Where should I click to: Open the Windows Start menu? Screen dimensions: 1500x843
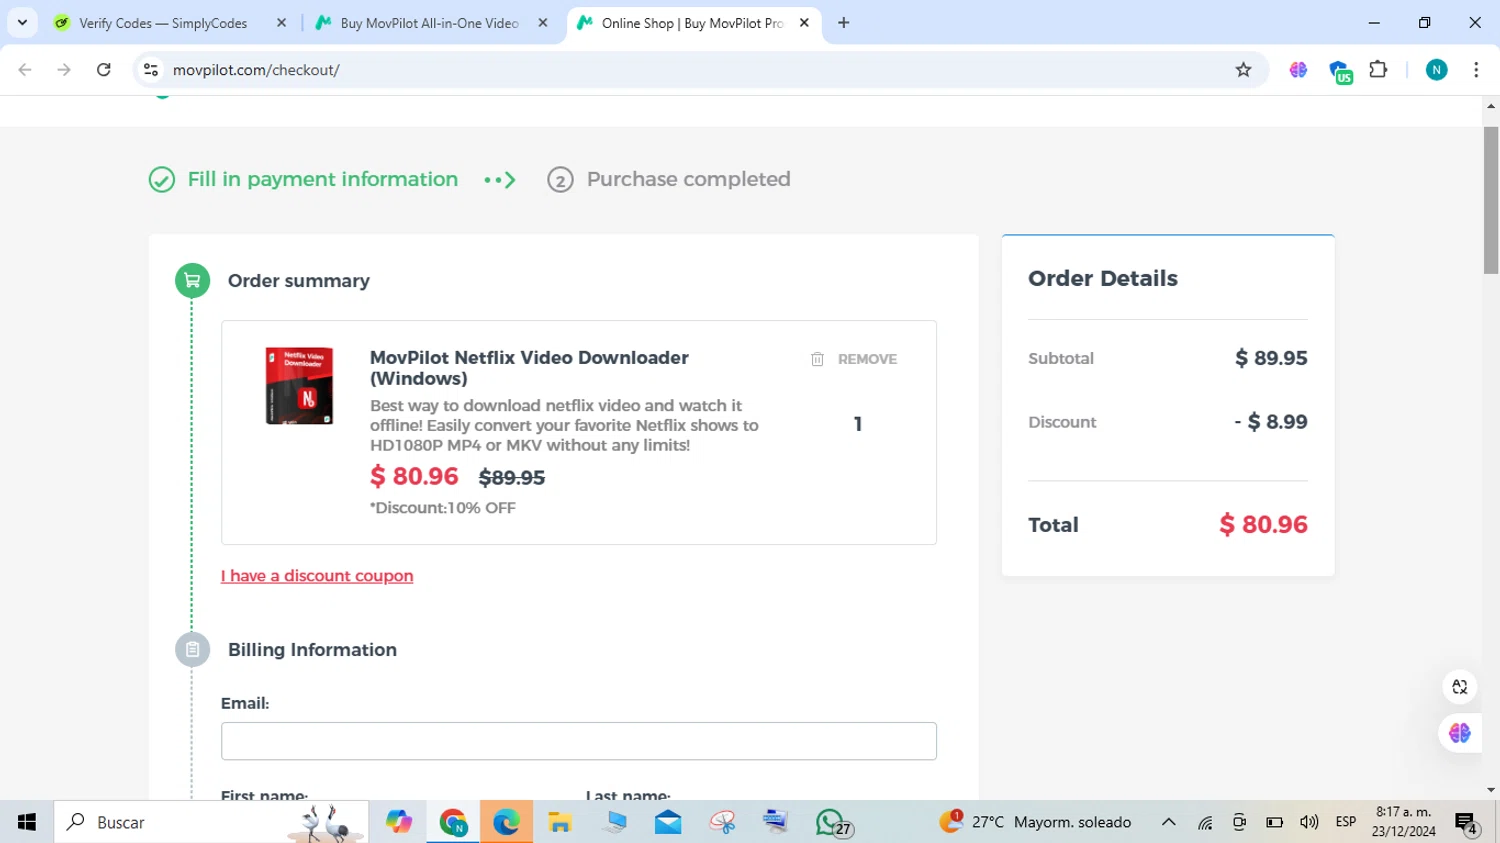(27, 822)
